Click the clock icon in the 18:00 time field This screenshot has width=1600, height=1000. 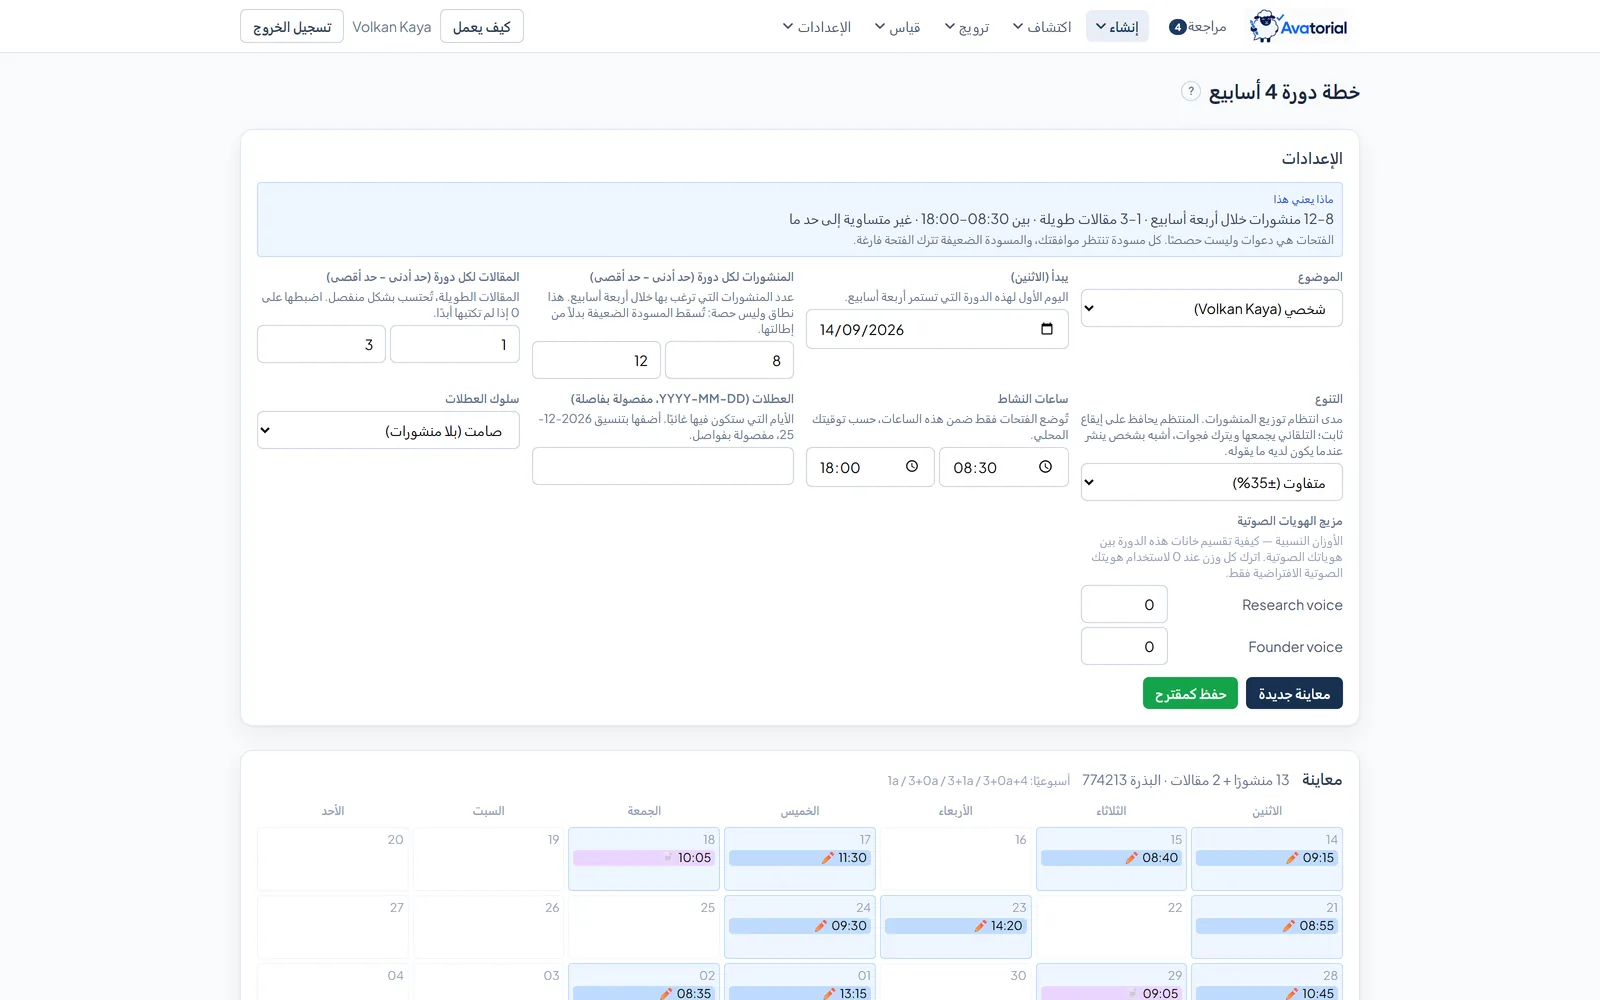912,467
